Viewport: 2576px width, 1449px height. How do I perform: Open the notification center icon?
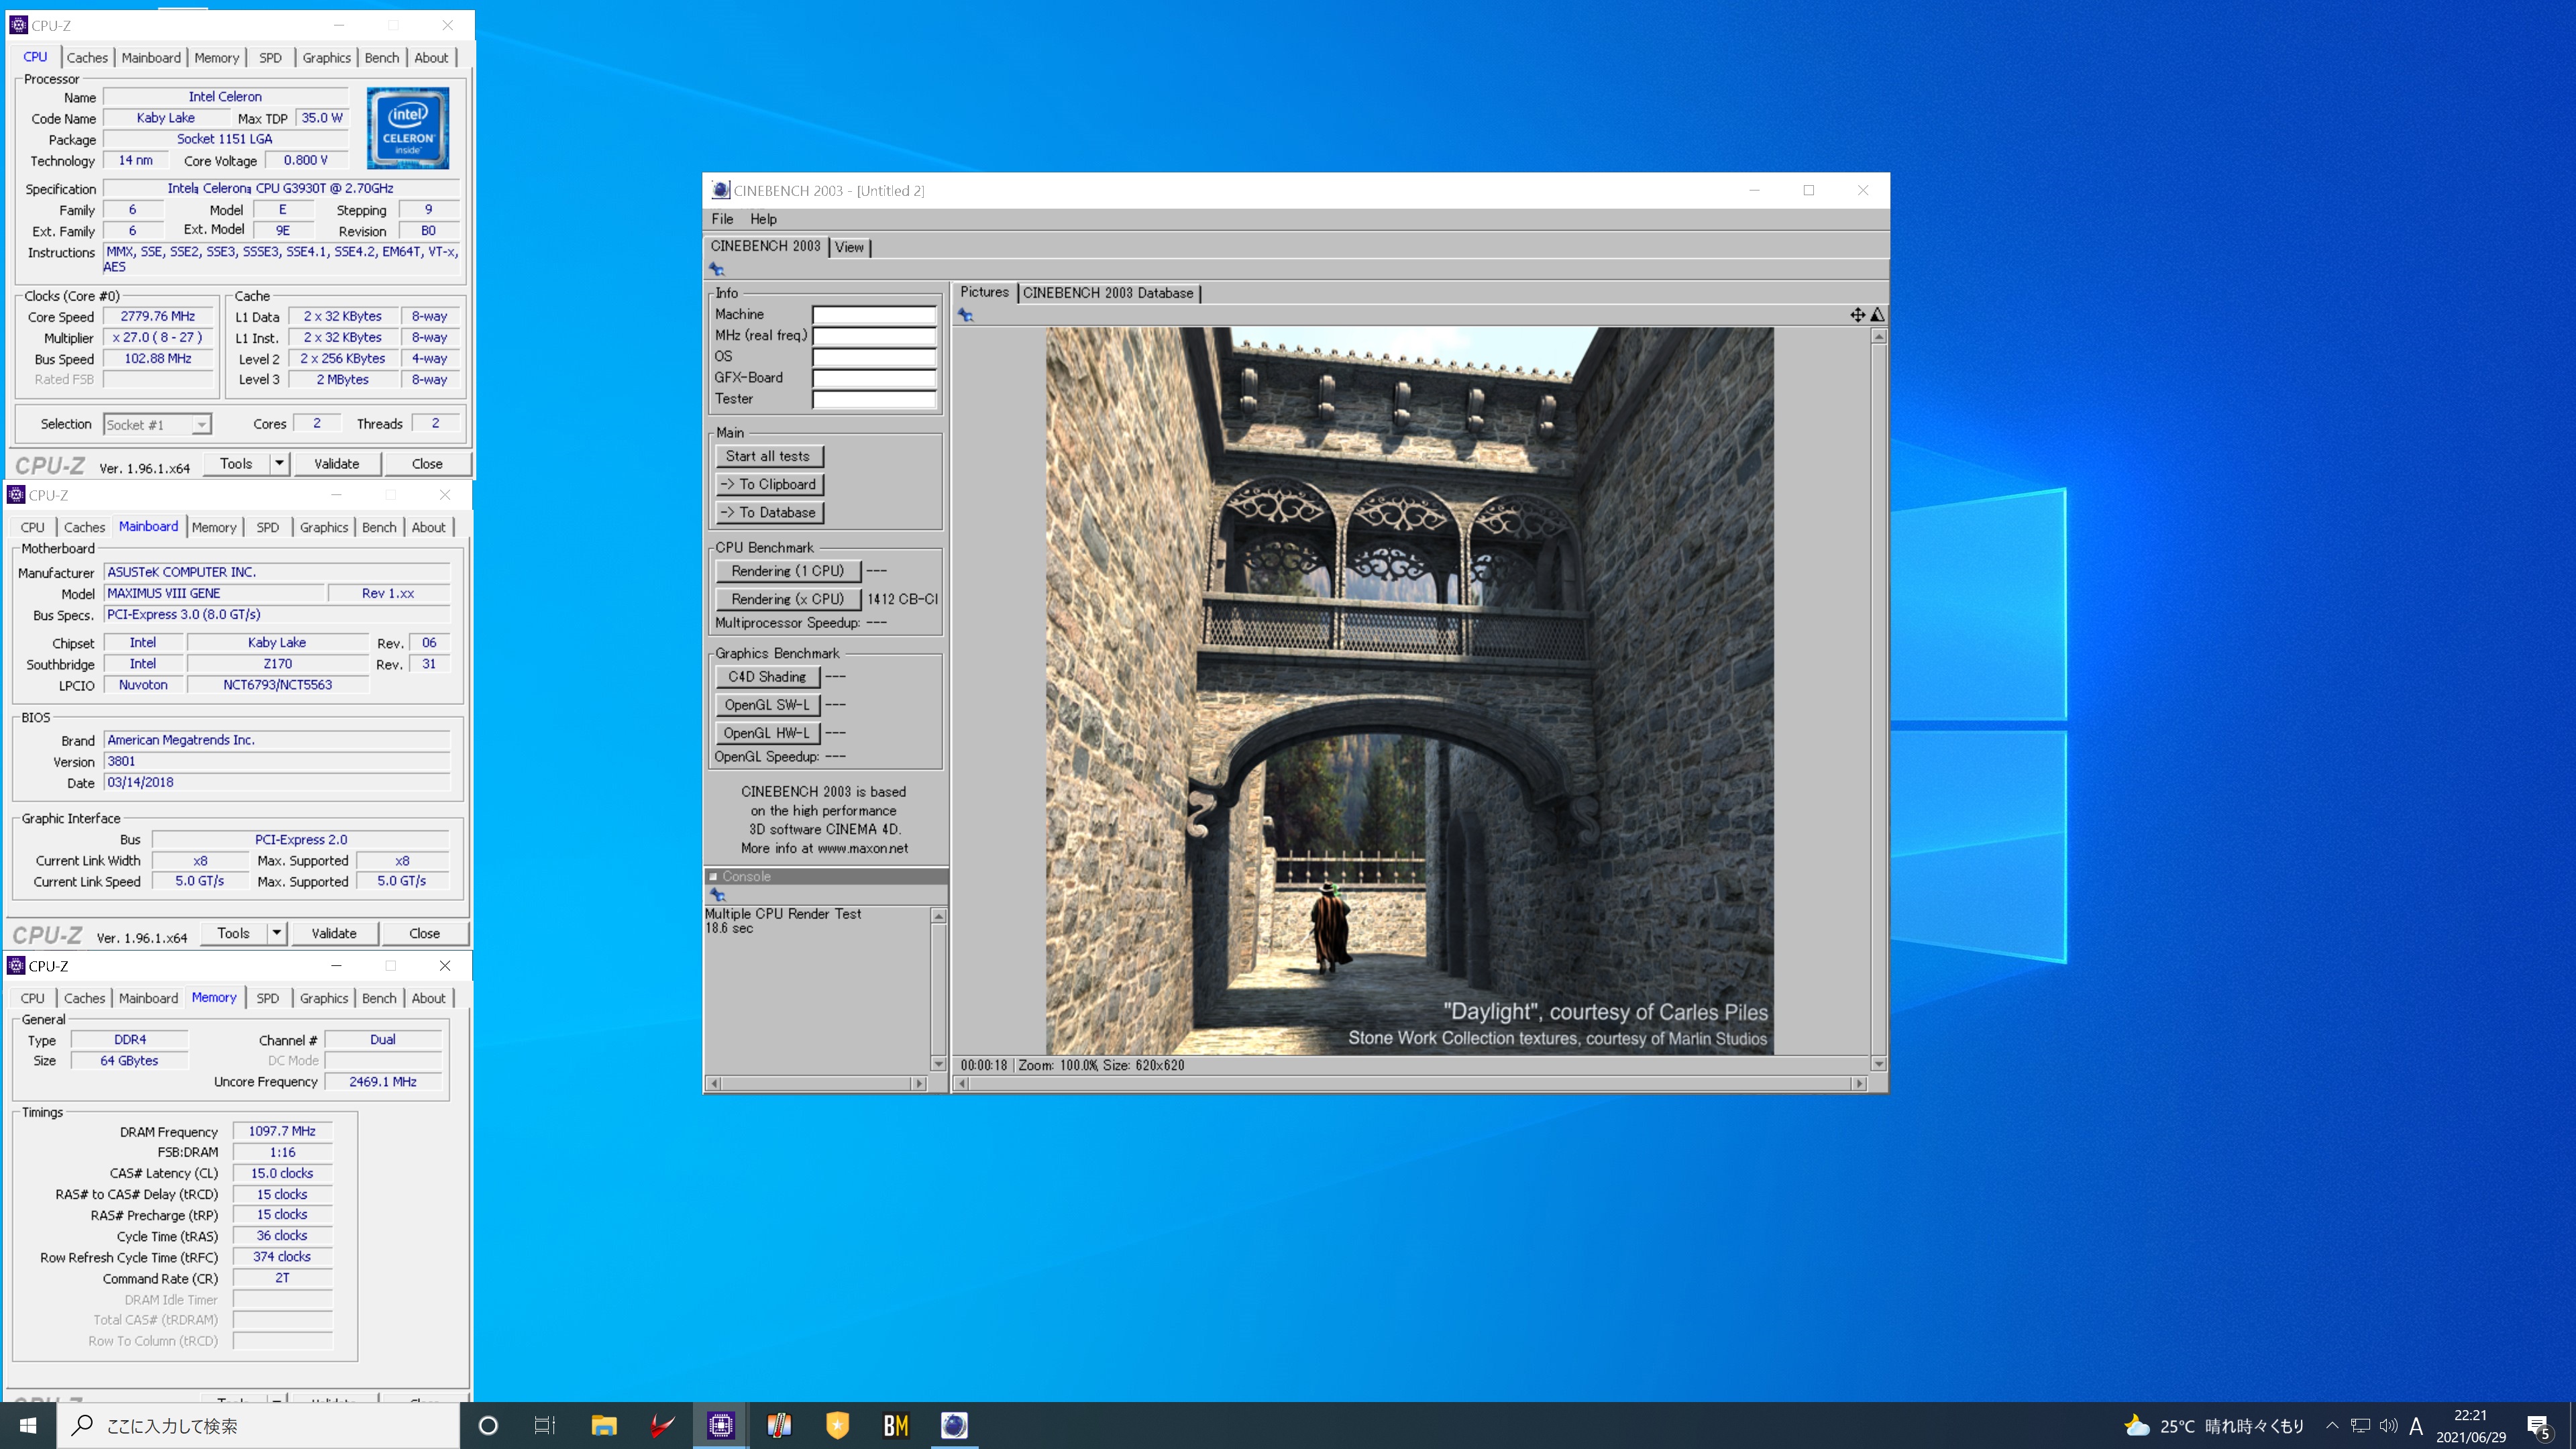point(2540,1426)
